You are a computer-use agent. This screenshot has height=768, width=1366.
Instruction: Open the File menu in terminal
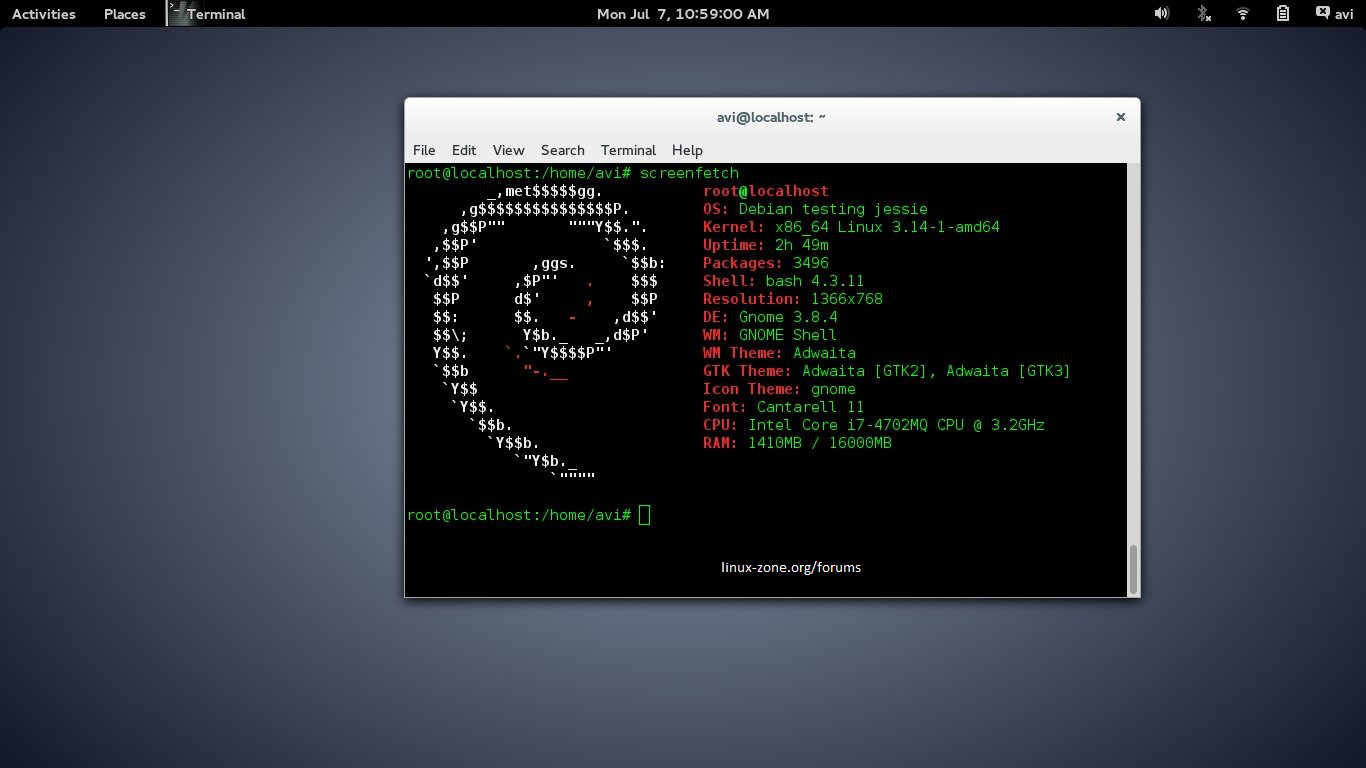point(424,150)
